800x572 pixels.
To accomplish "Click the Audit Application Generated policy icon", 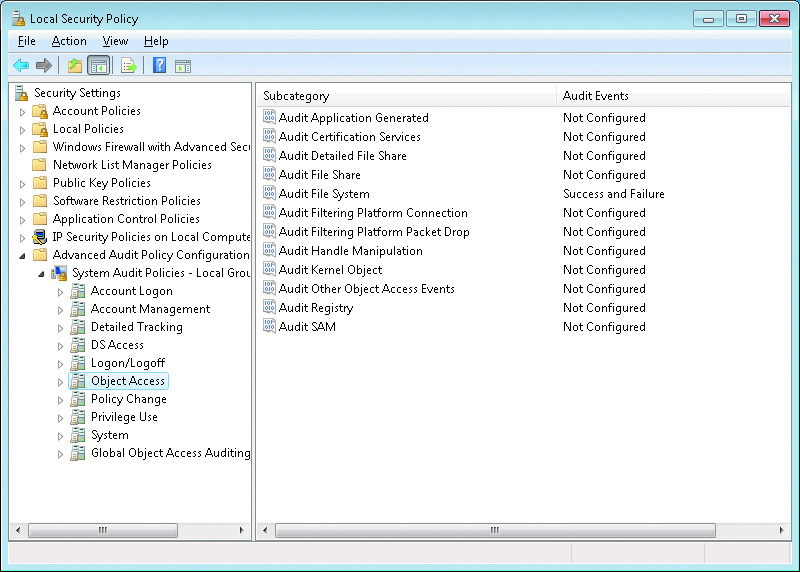I will pos(269,117).
